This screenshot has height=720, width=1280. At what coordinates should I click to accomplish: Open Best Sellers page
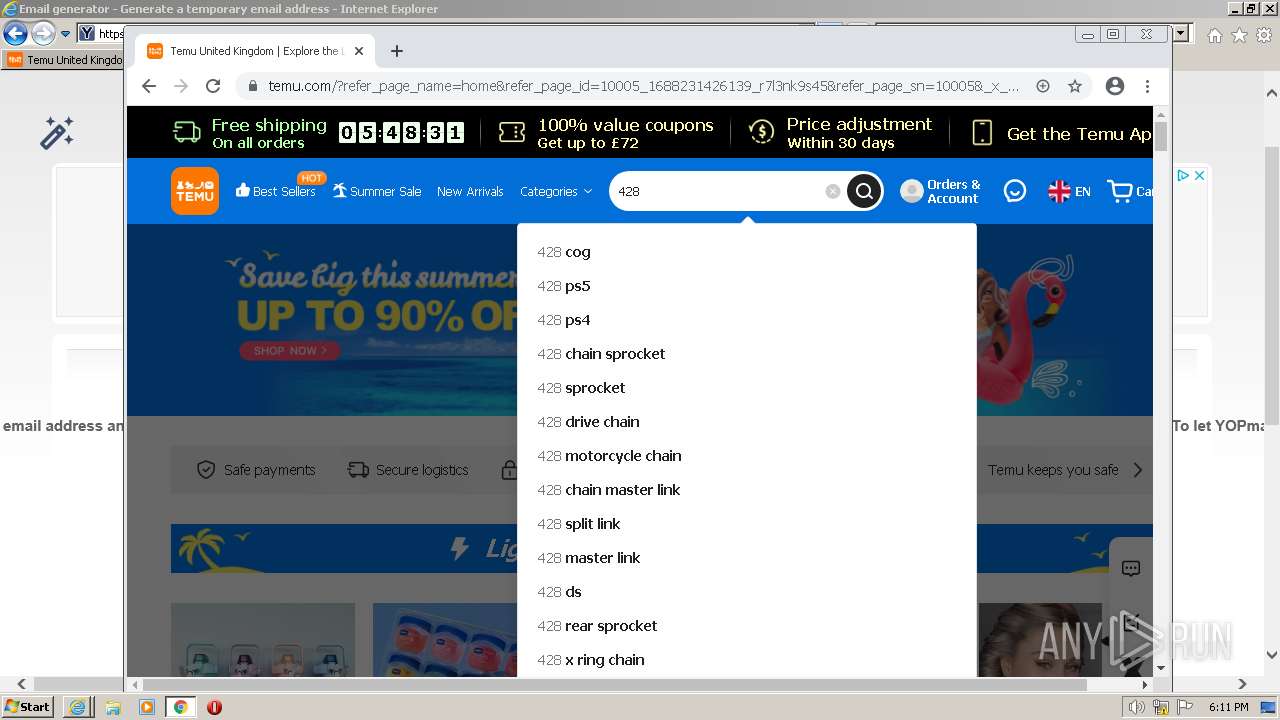(x=276, y=191)
